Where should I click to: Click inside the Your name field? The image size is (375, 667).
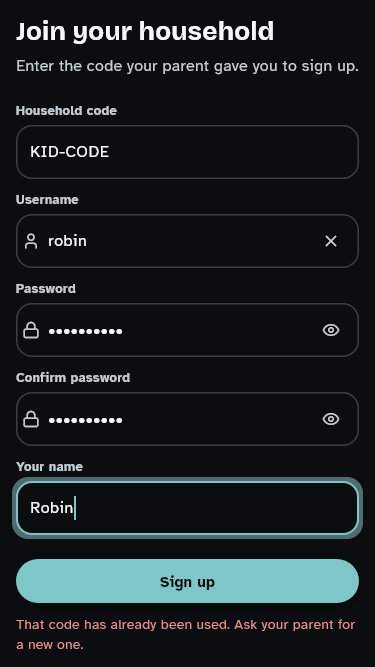pyautogui.click(x=188, y=508)
